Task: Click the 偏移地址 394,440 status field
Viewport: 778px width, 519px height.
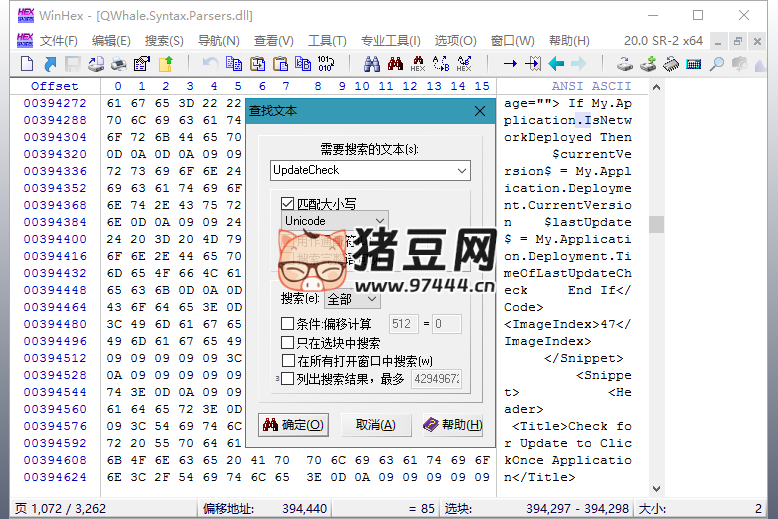Action: tap(265, 509)
